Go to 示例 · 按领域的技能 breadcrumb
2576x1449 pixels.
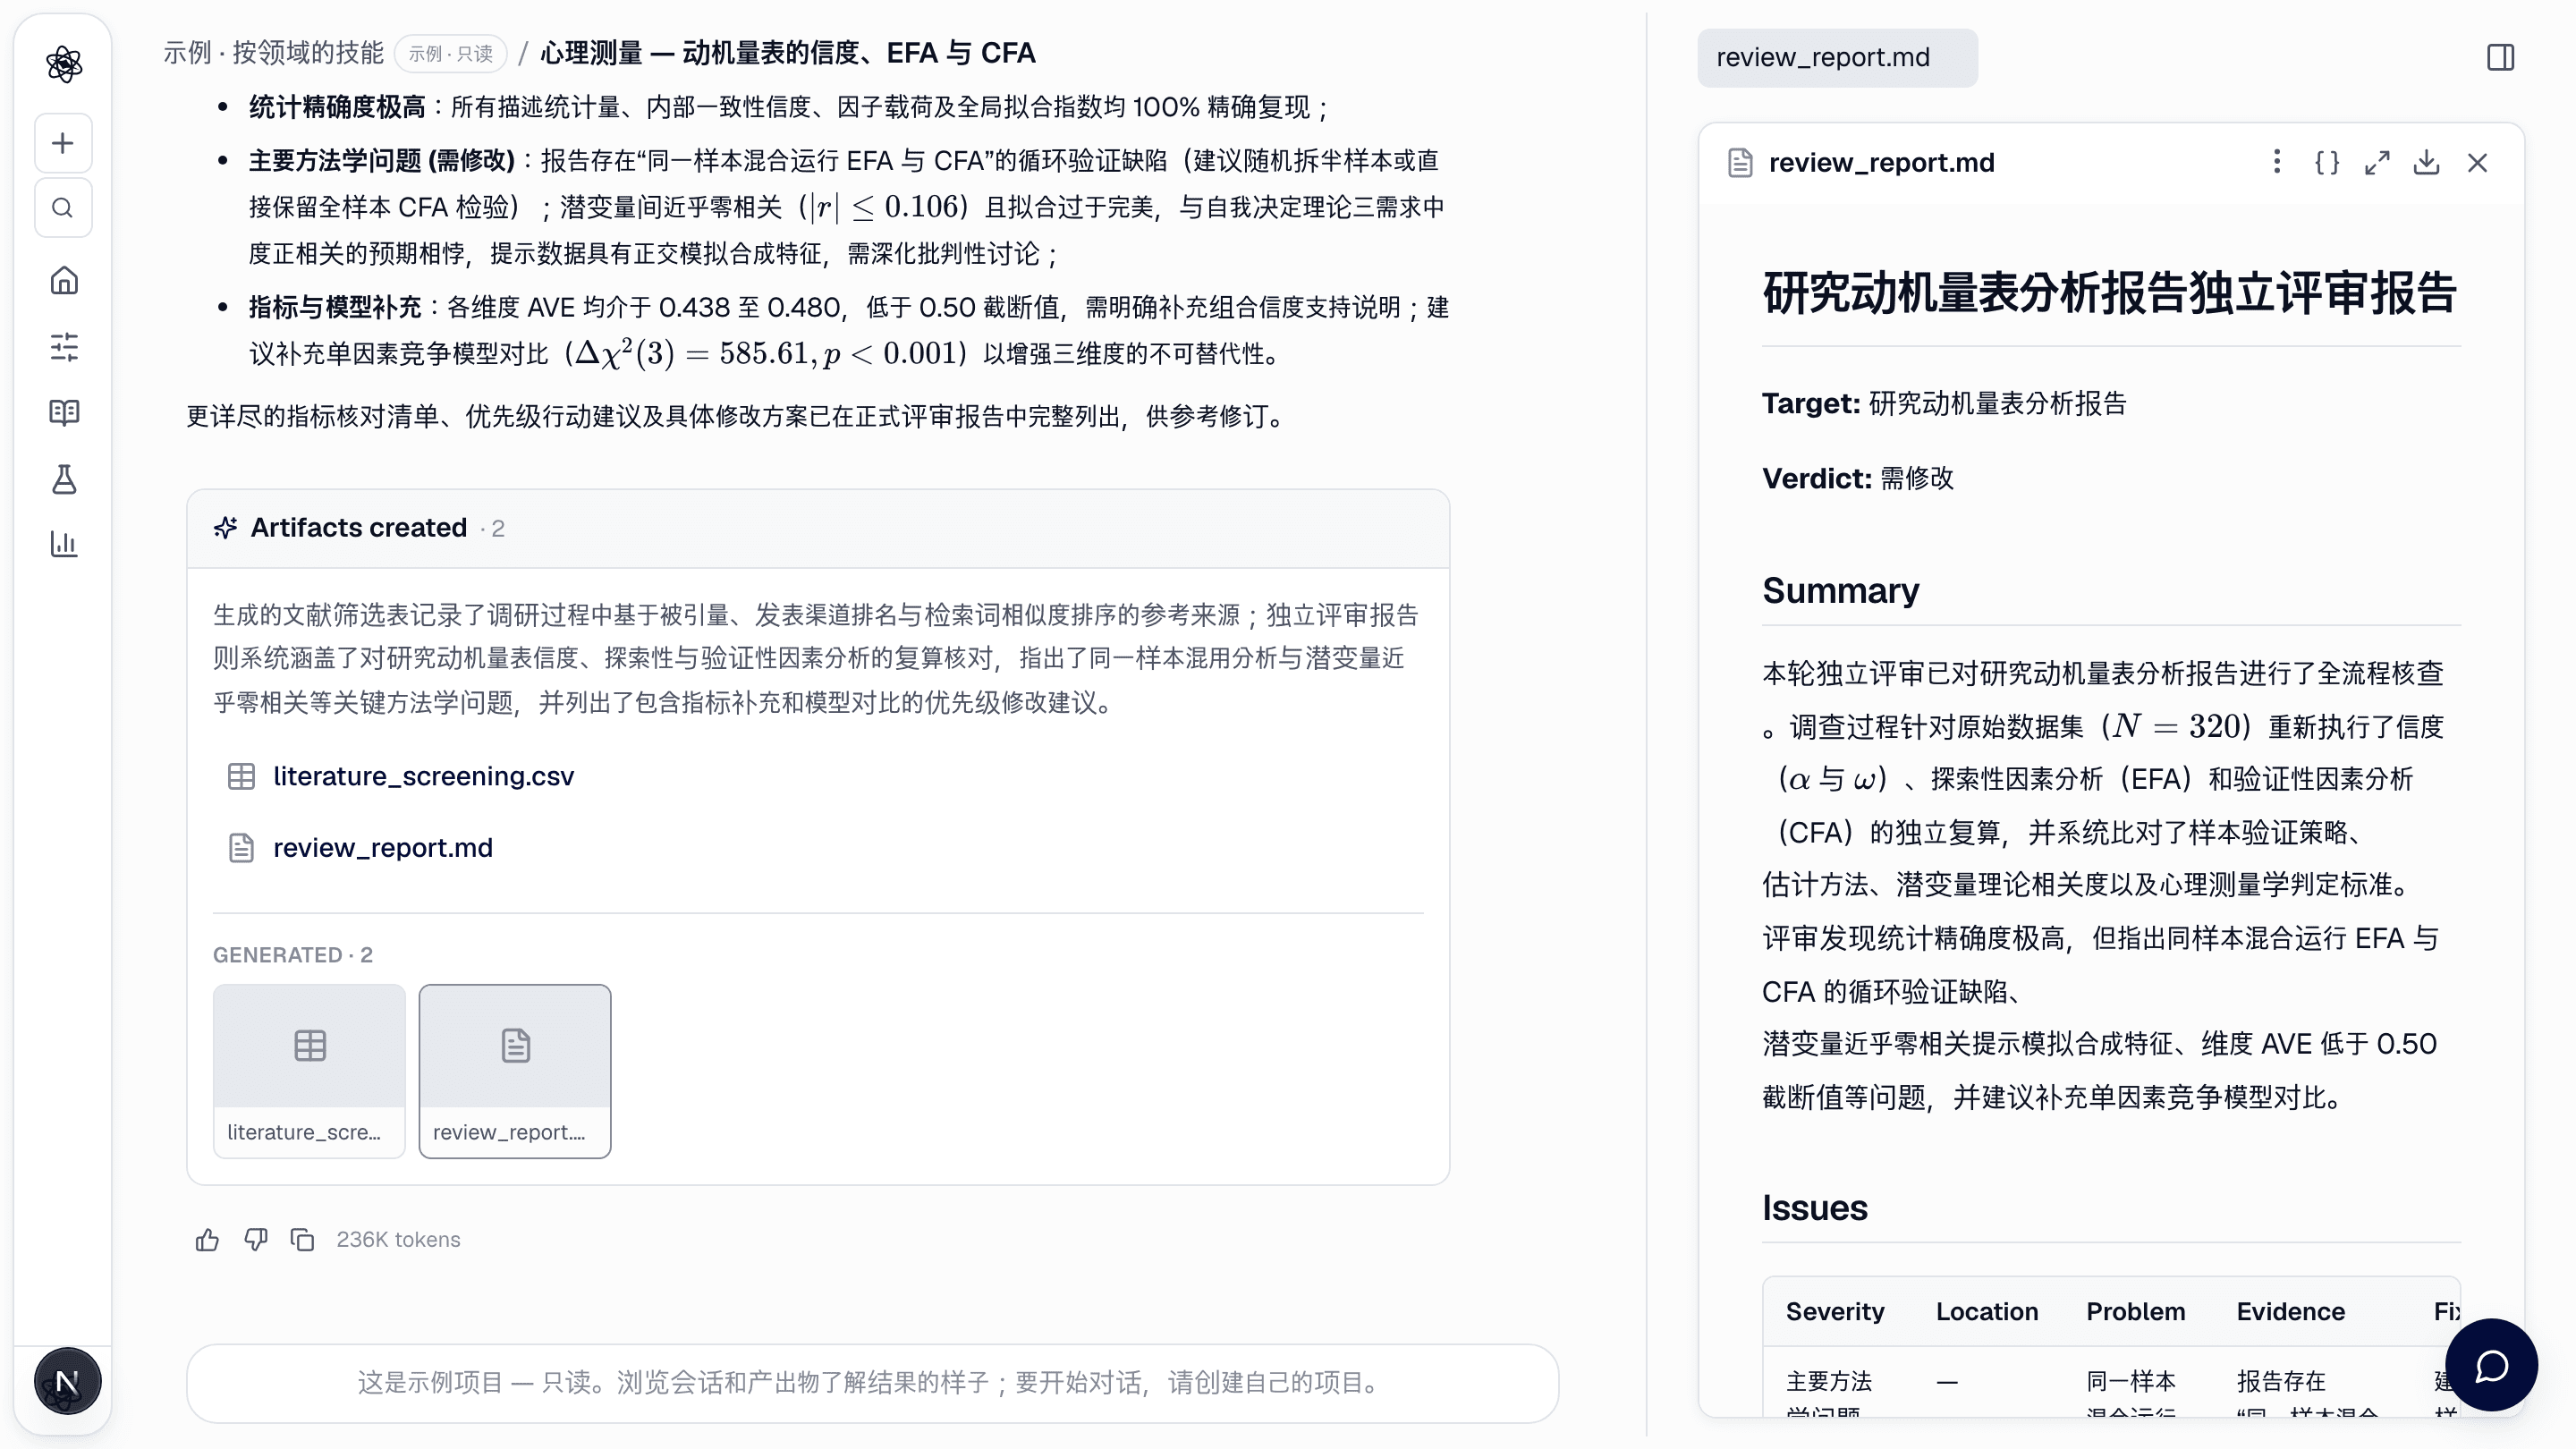click(273, 53)
